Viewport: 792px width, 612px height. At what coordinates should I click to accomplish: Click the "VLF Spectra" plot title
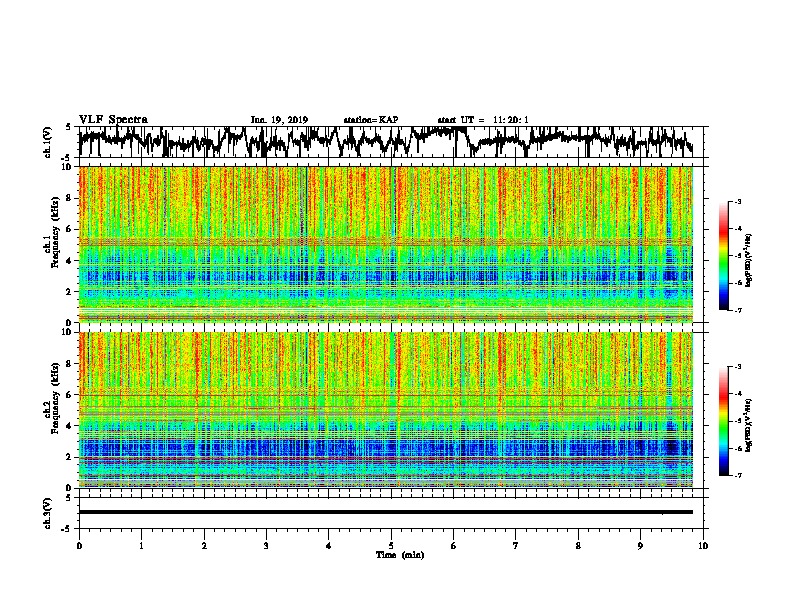[113, 120]
